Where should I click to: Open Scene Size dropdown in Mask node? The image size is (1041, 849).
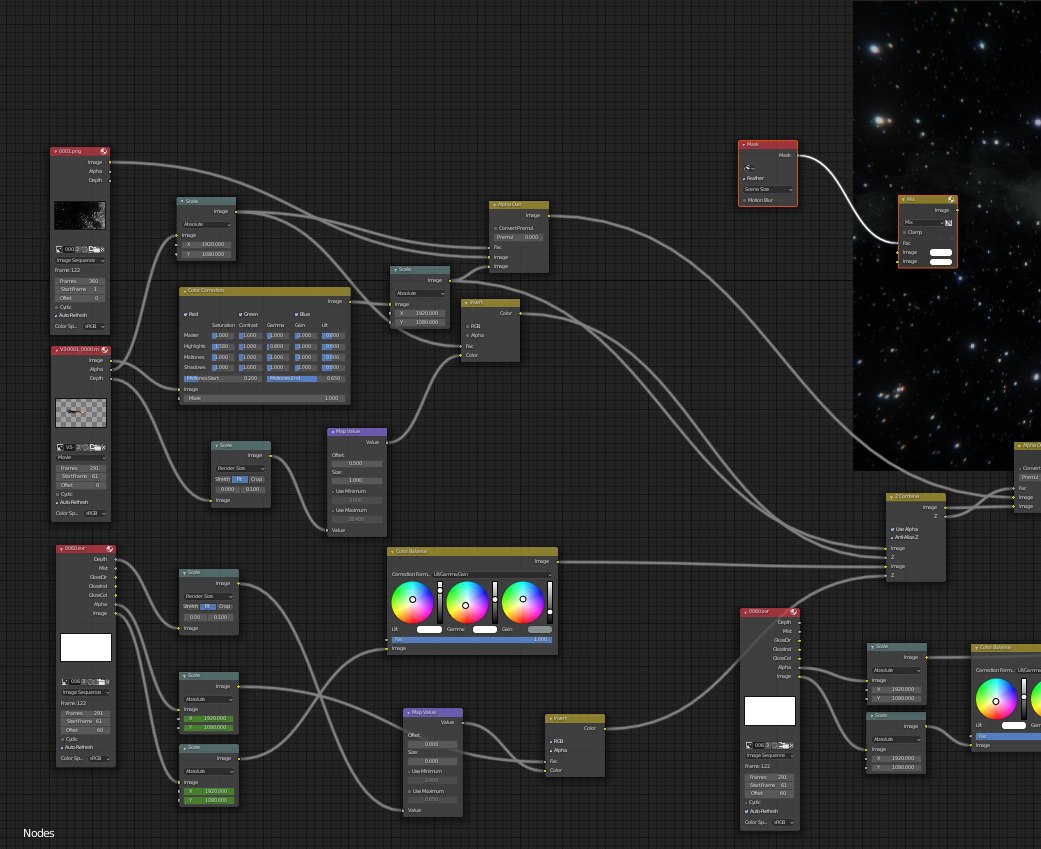pos(768,189)
